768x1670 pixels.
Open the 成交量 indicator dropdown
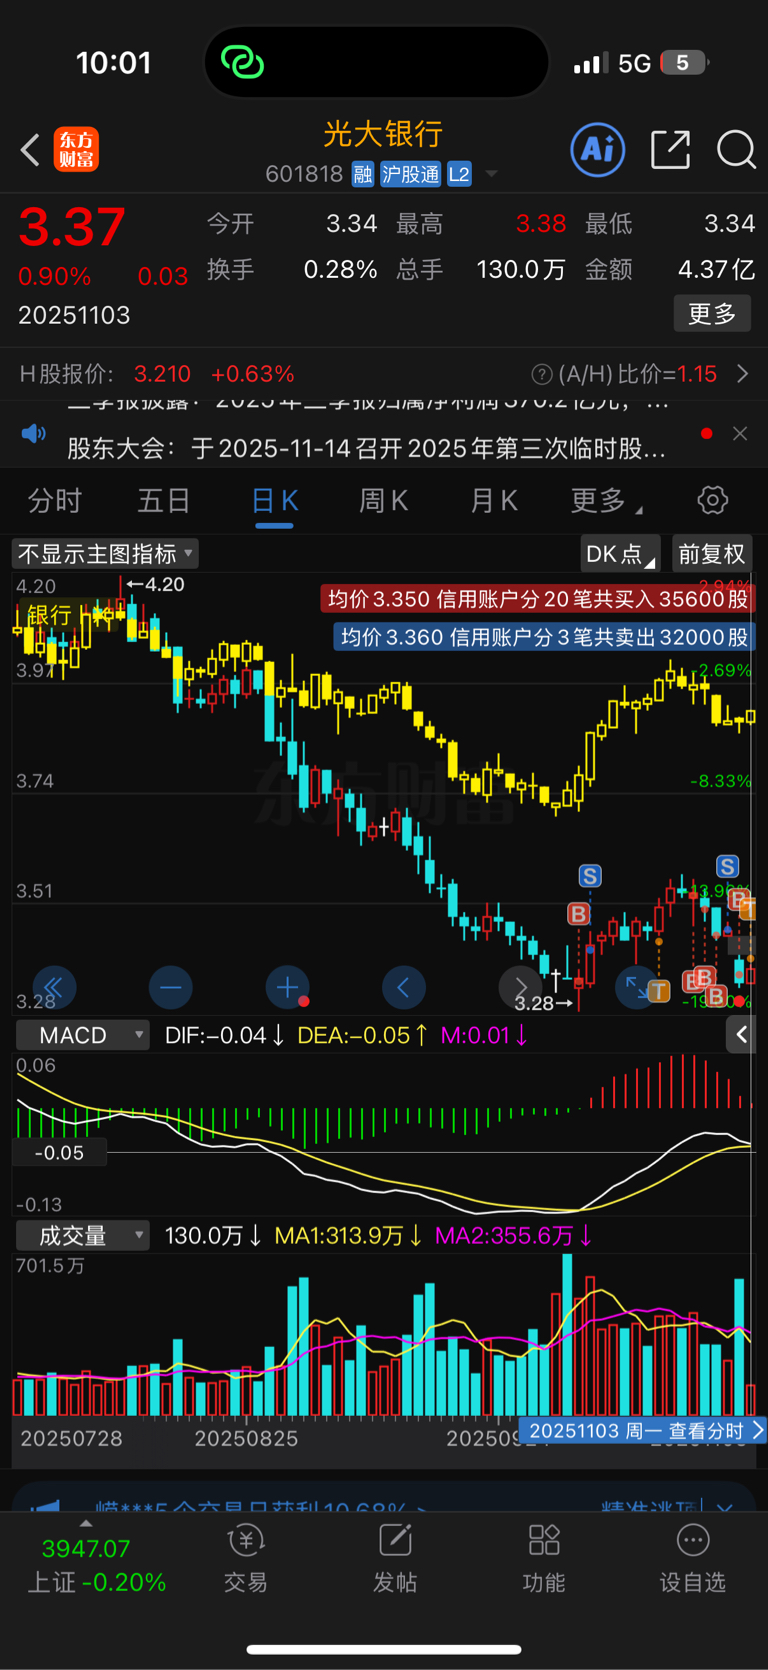pos(83,1235)
